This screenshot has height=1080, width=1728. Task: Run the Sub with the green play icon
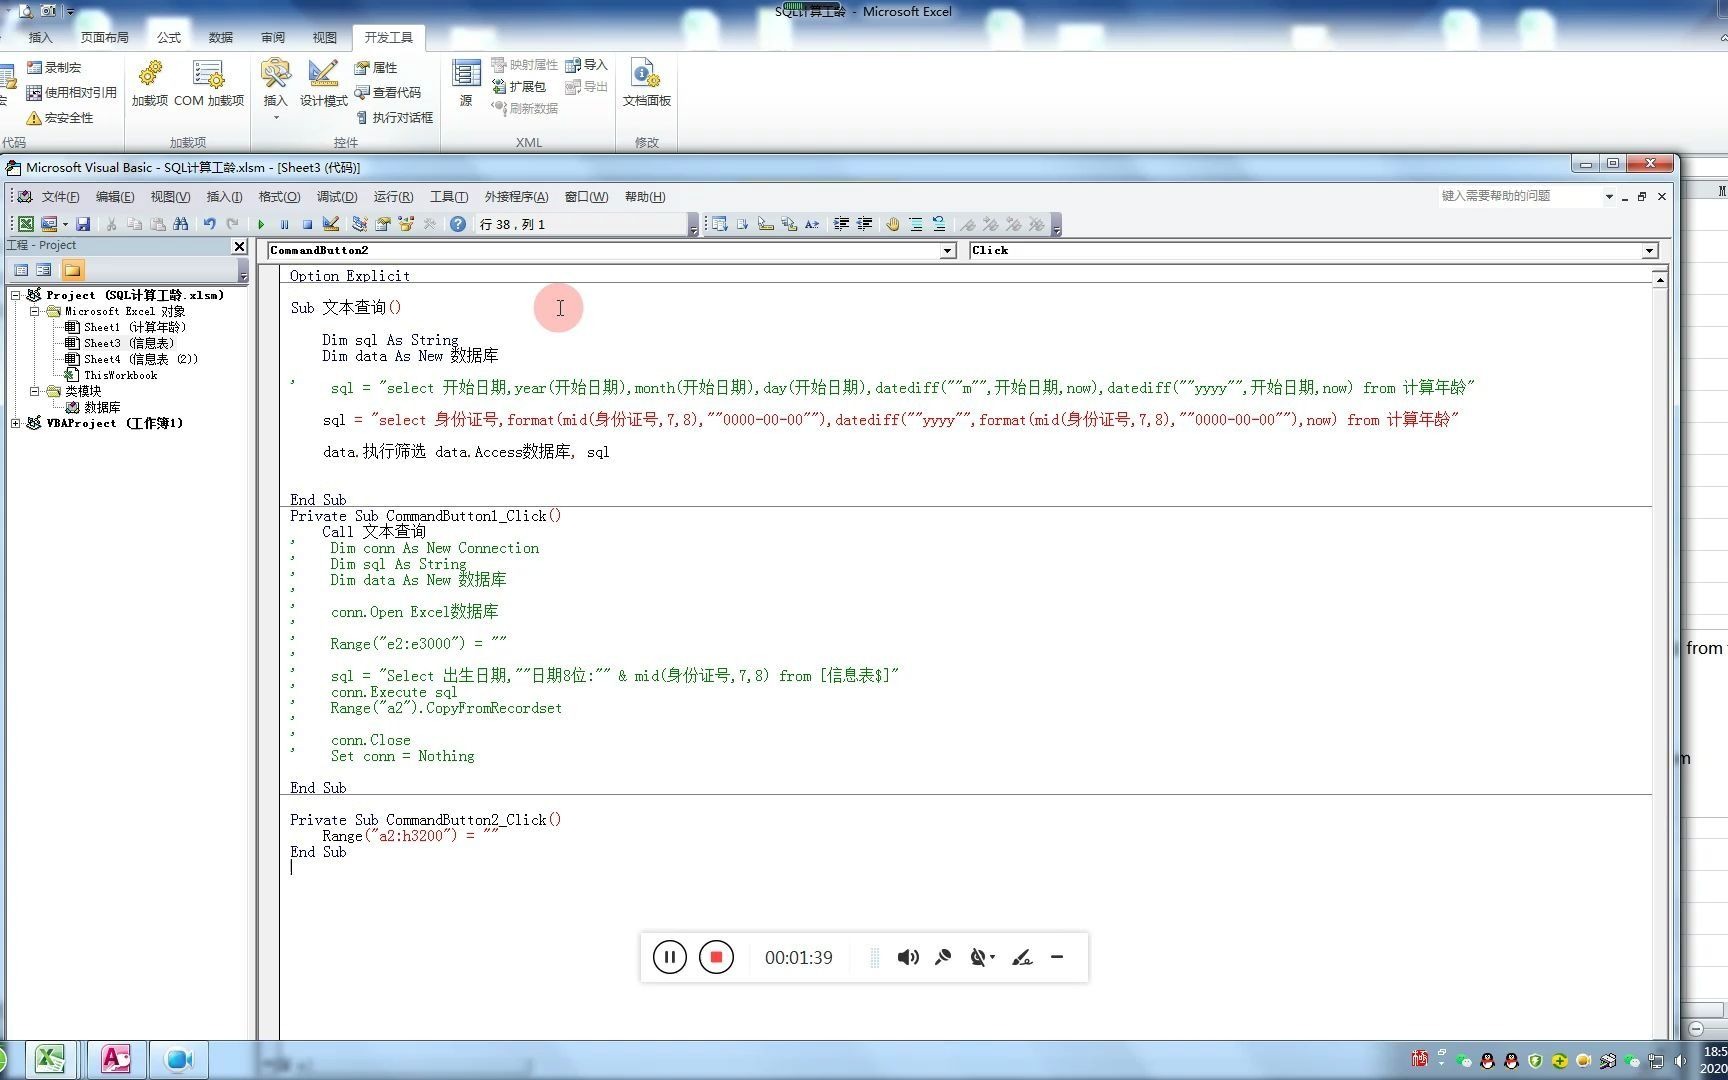click(262, 224)
